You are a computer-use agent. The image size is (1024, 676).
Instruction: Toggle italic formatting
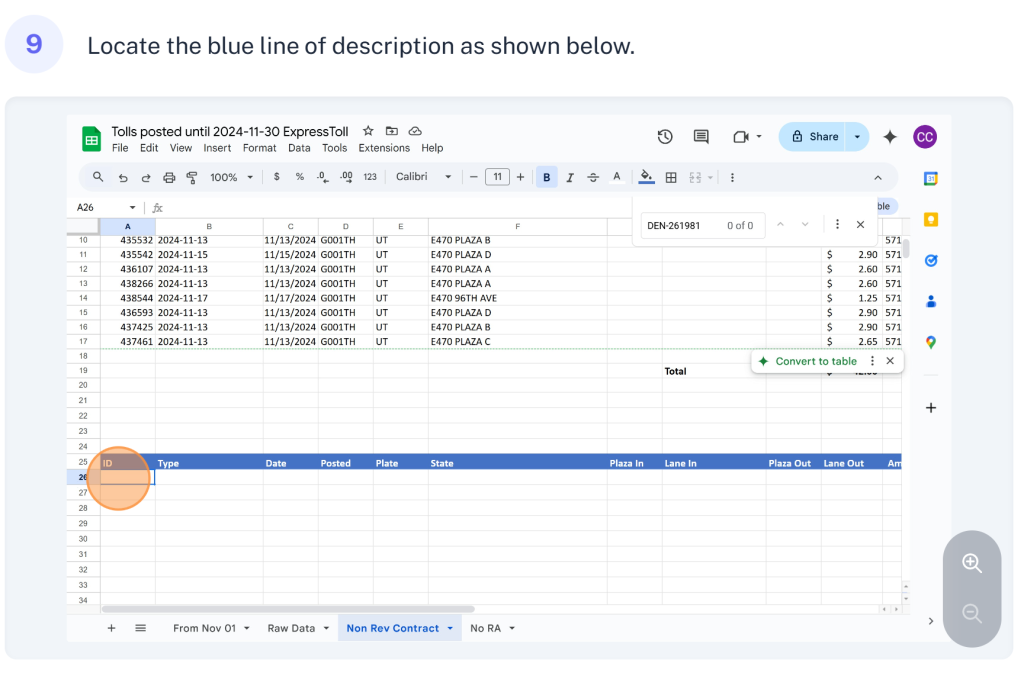pyautogui.click(x=570, y=177)
